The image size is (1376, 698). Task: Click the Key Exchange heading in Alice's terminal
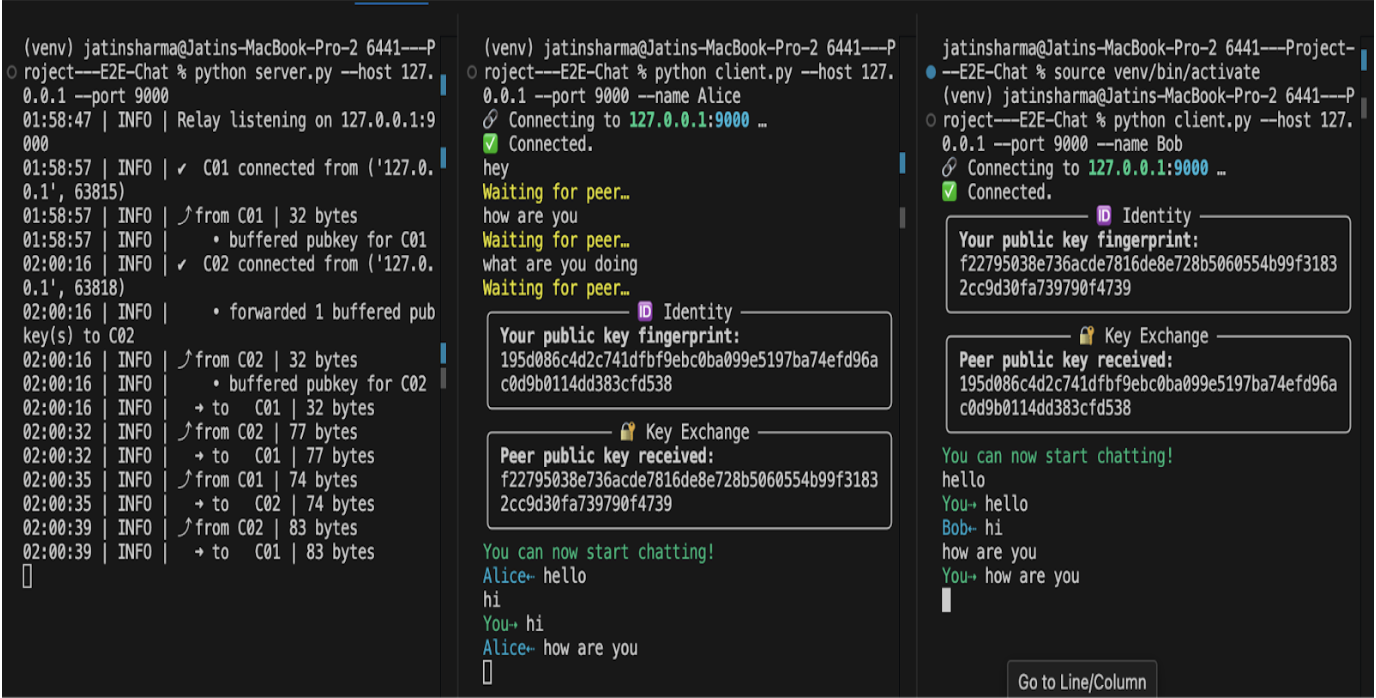click(697, 432)
